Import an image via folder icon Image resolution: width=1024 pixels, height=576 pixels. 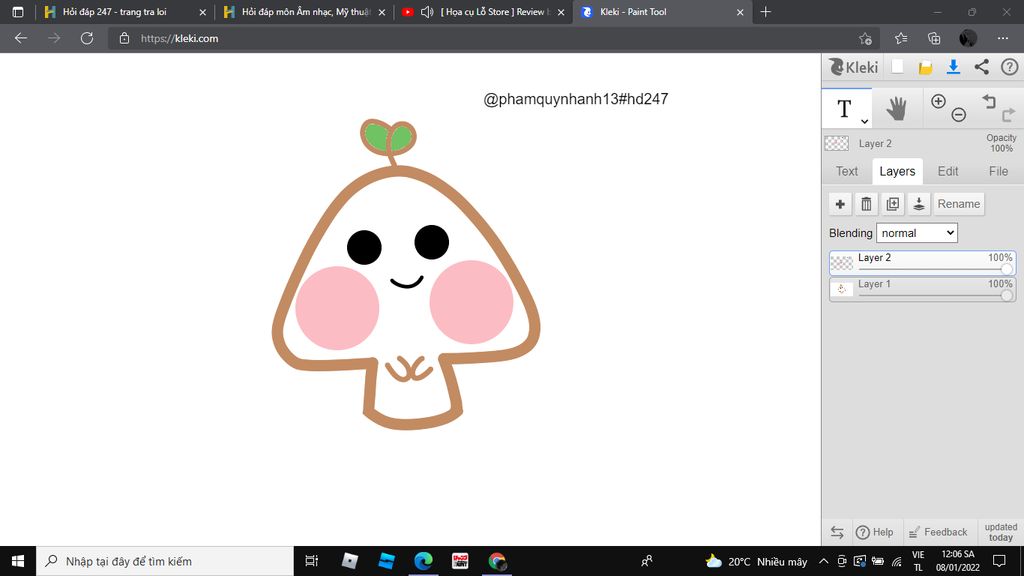tap(925, 67)
